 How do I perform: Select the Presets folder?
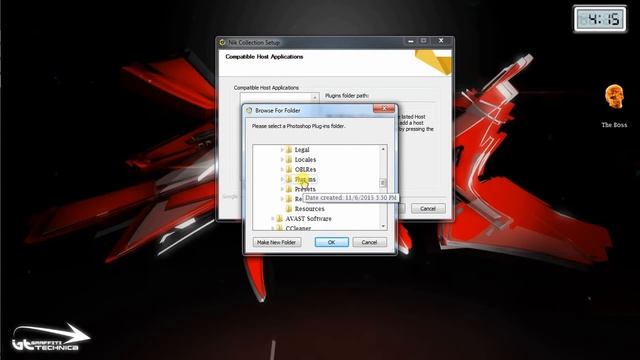click(x=305, y=189)
